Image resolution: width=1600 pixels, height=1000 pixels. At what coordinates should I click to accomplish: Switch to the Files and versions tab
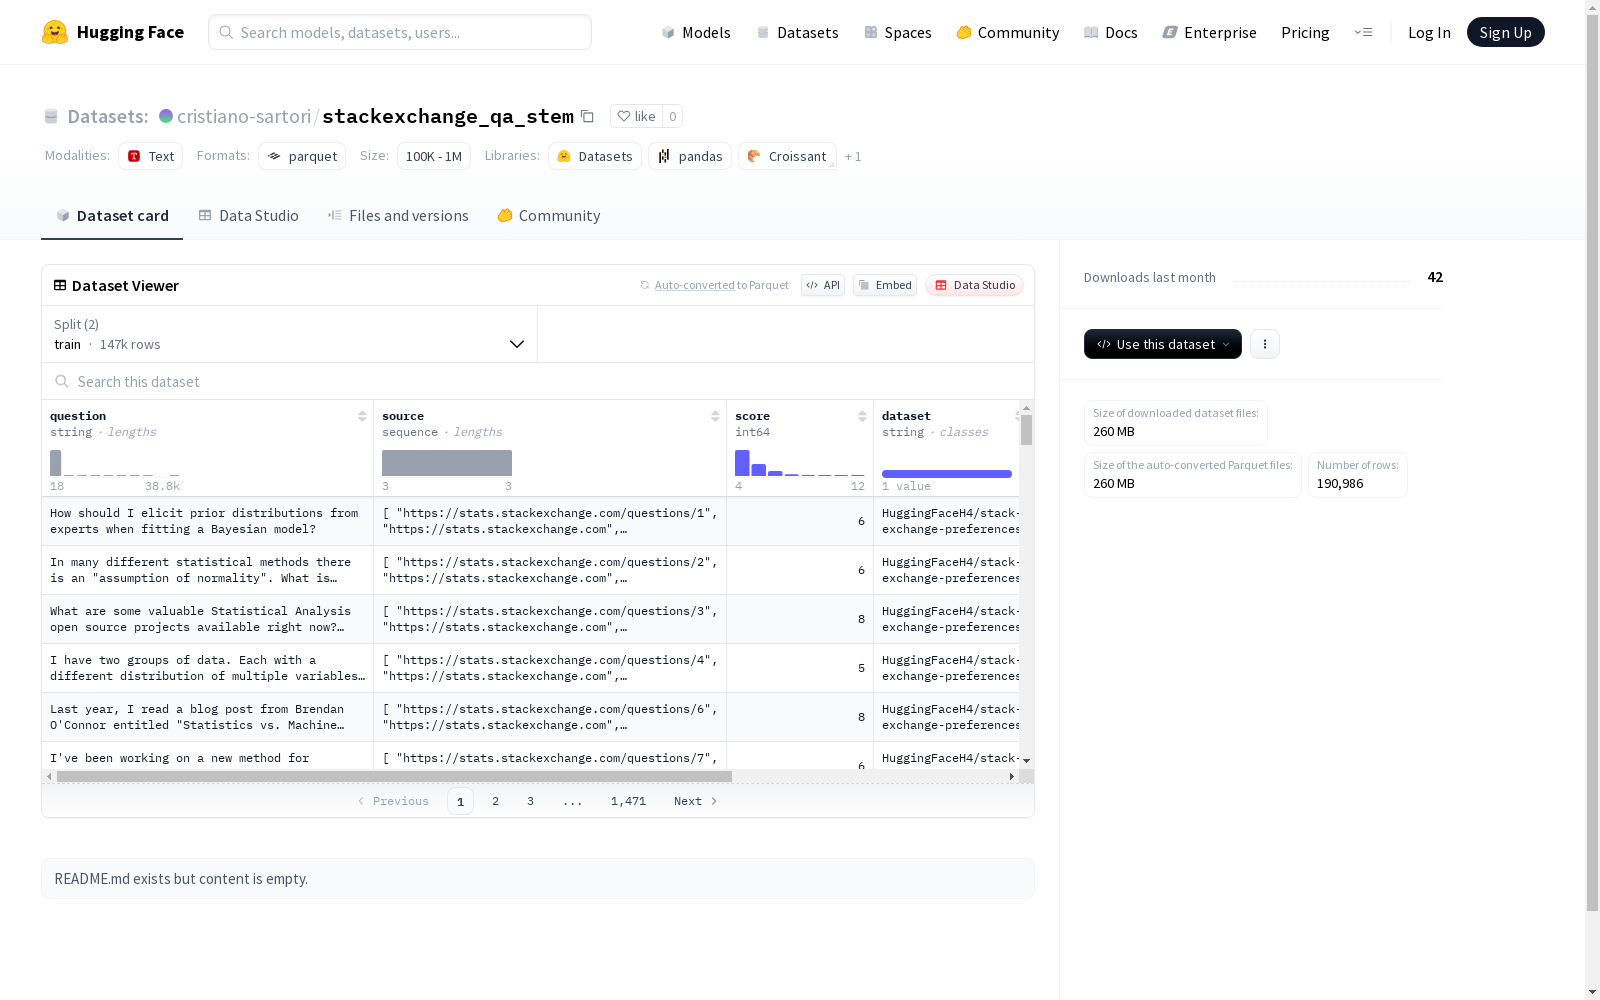coord(398,216)
